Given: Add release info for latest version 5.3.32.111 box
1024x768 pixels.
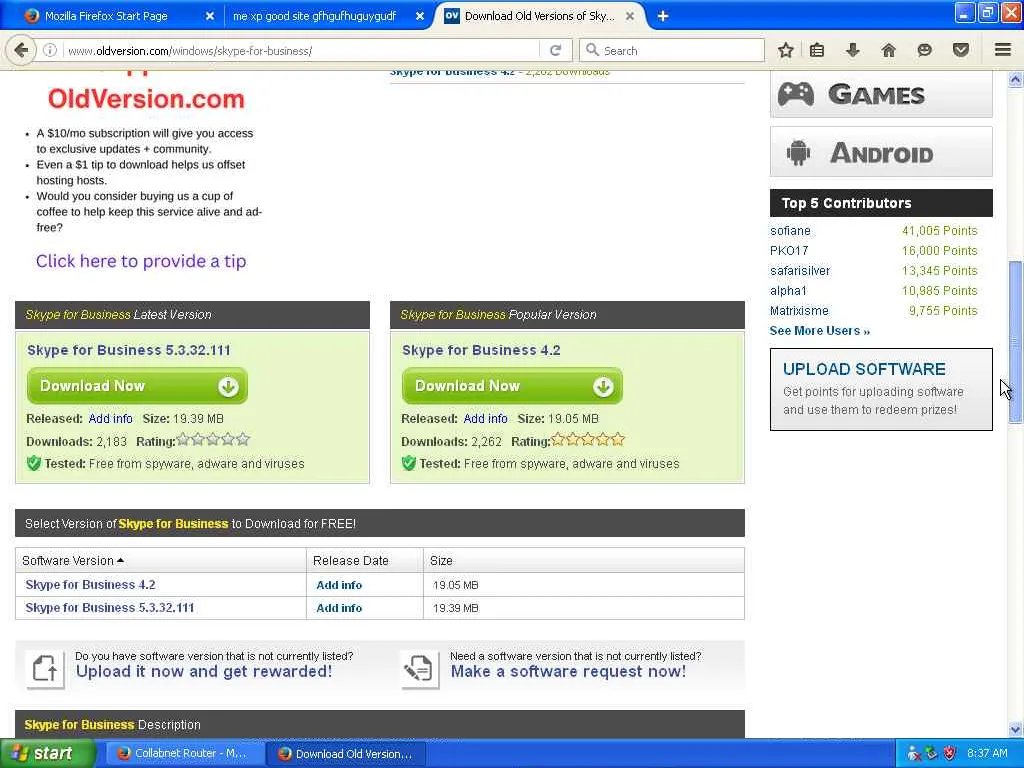Looking at the screenshot, I should 110,419.
